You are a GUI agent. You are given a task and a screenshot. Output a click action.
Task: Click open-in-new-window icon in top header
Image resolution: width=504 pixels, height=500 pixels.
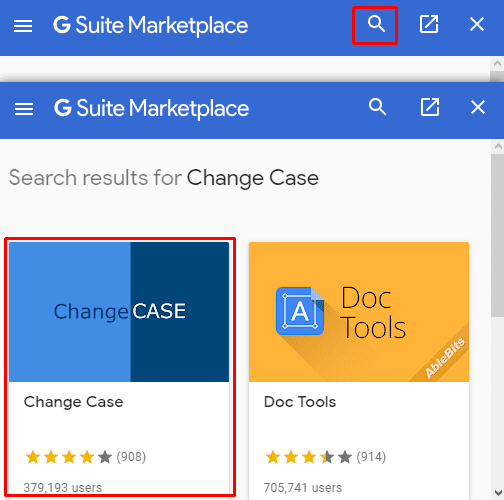(x=429, y=24)
